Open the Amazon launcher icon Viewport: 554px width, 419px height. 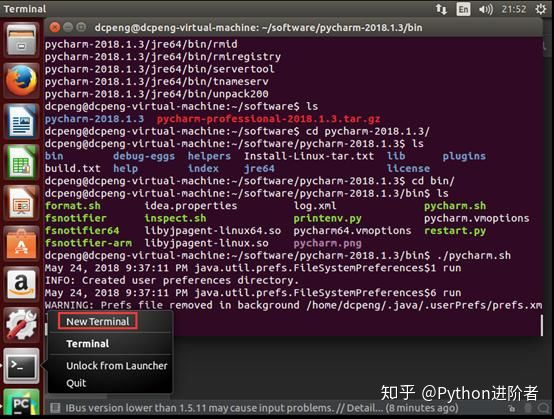coord(21,285)
